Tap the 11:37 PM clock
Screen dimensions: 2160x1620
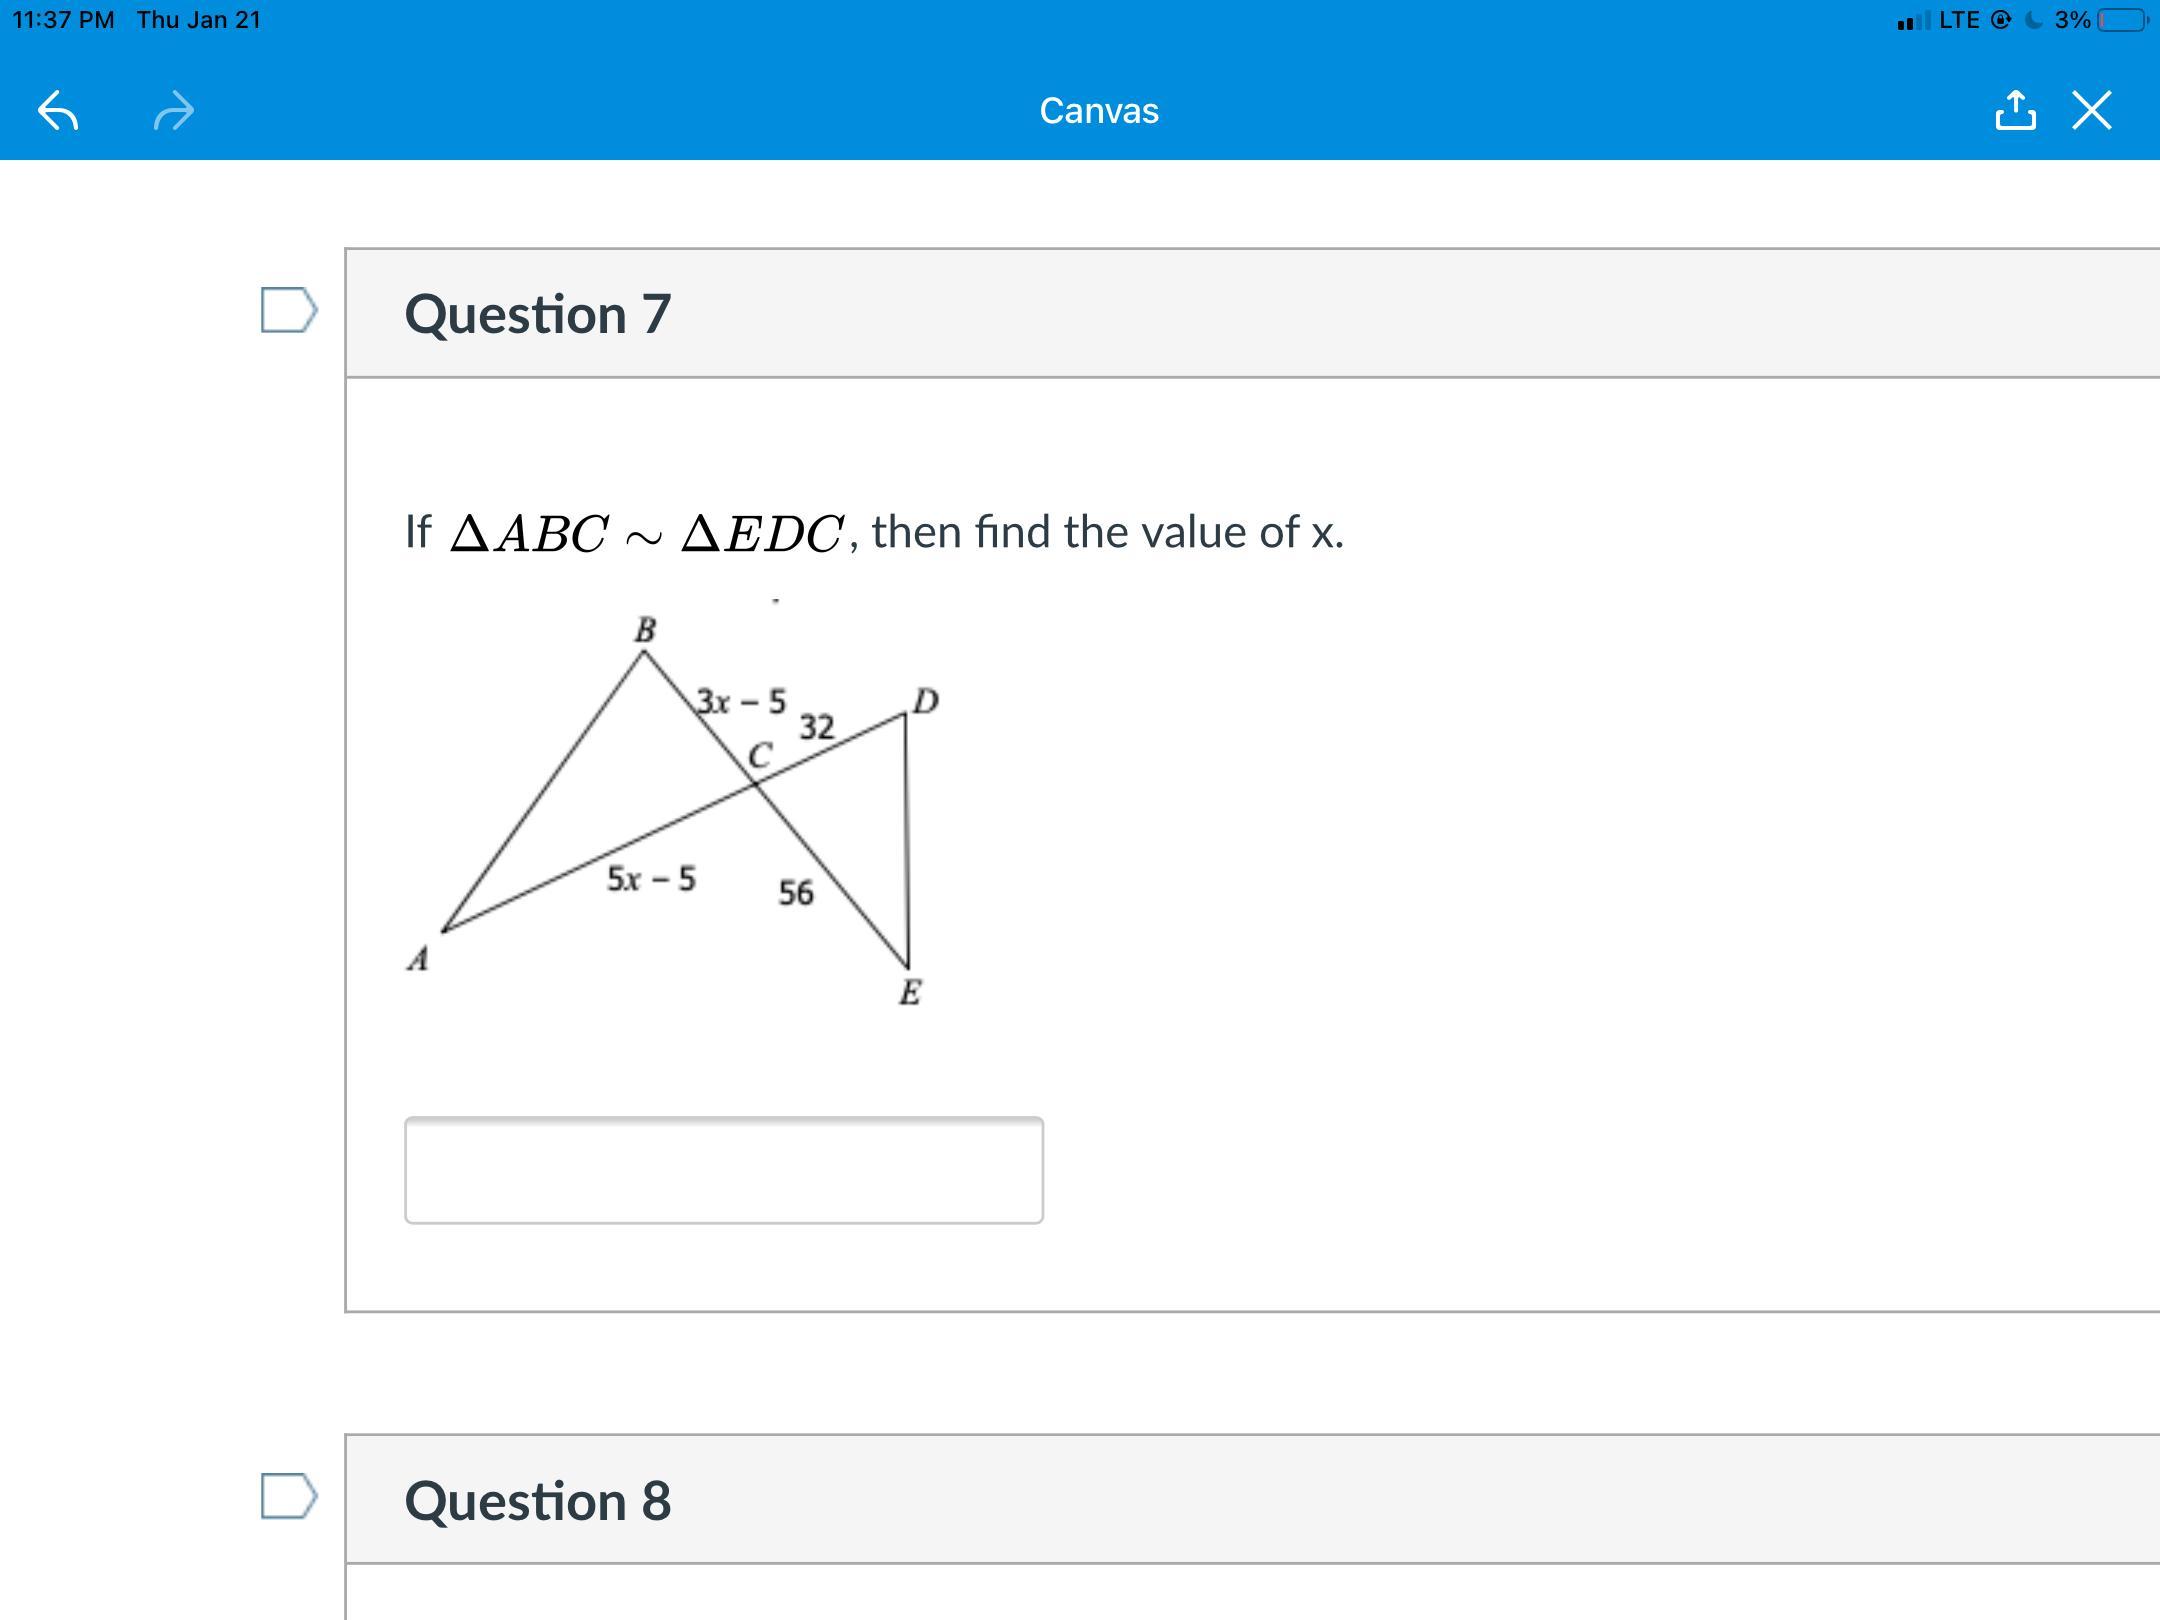[63, 20]
